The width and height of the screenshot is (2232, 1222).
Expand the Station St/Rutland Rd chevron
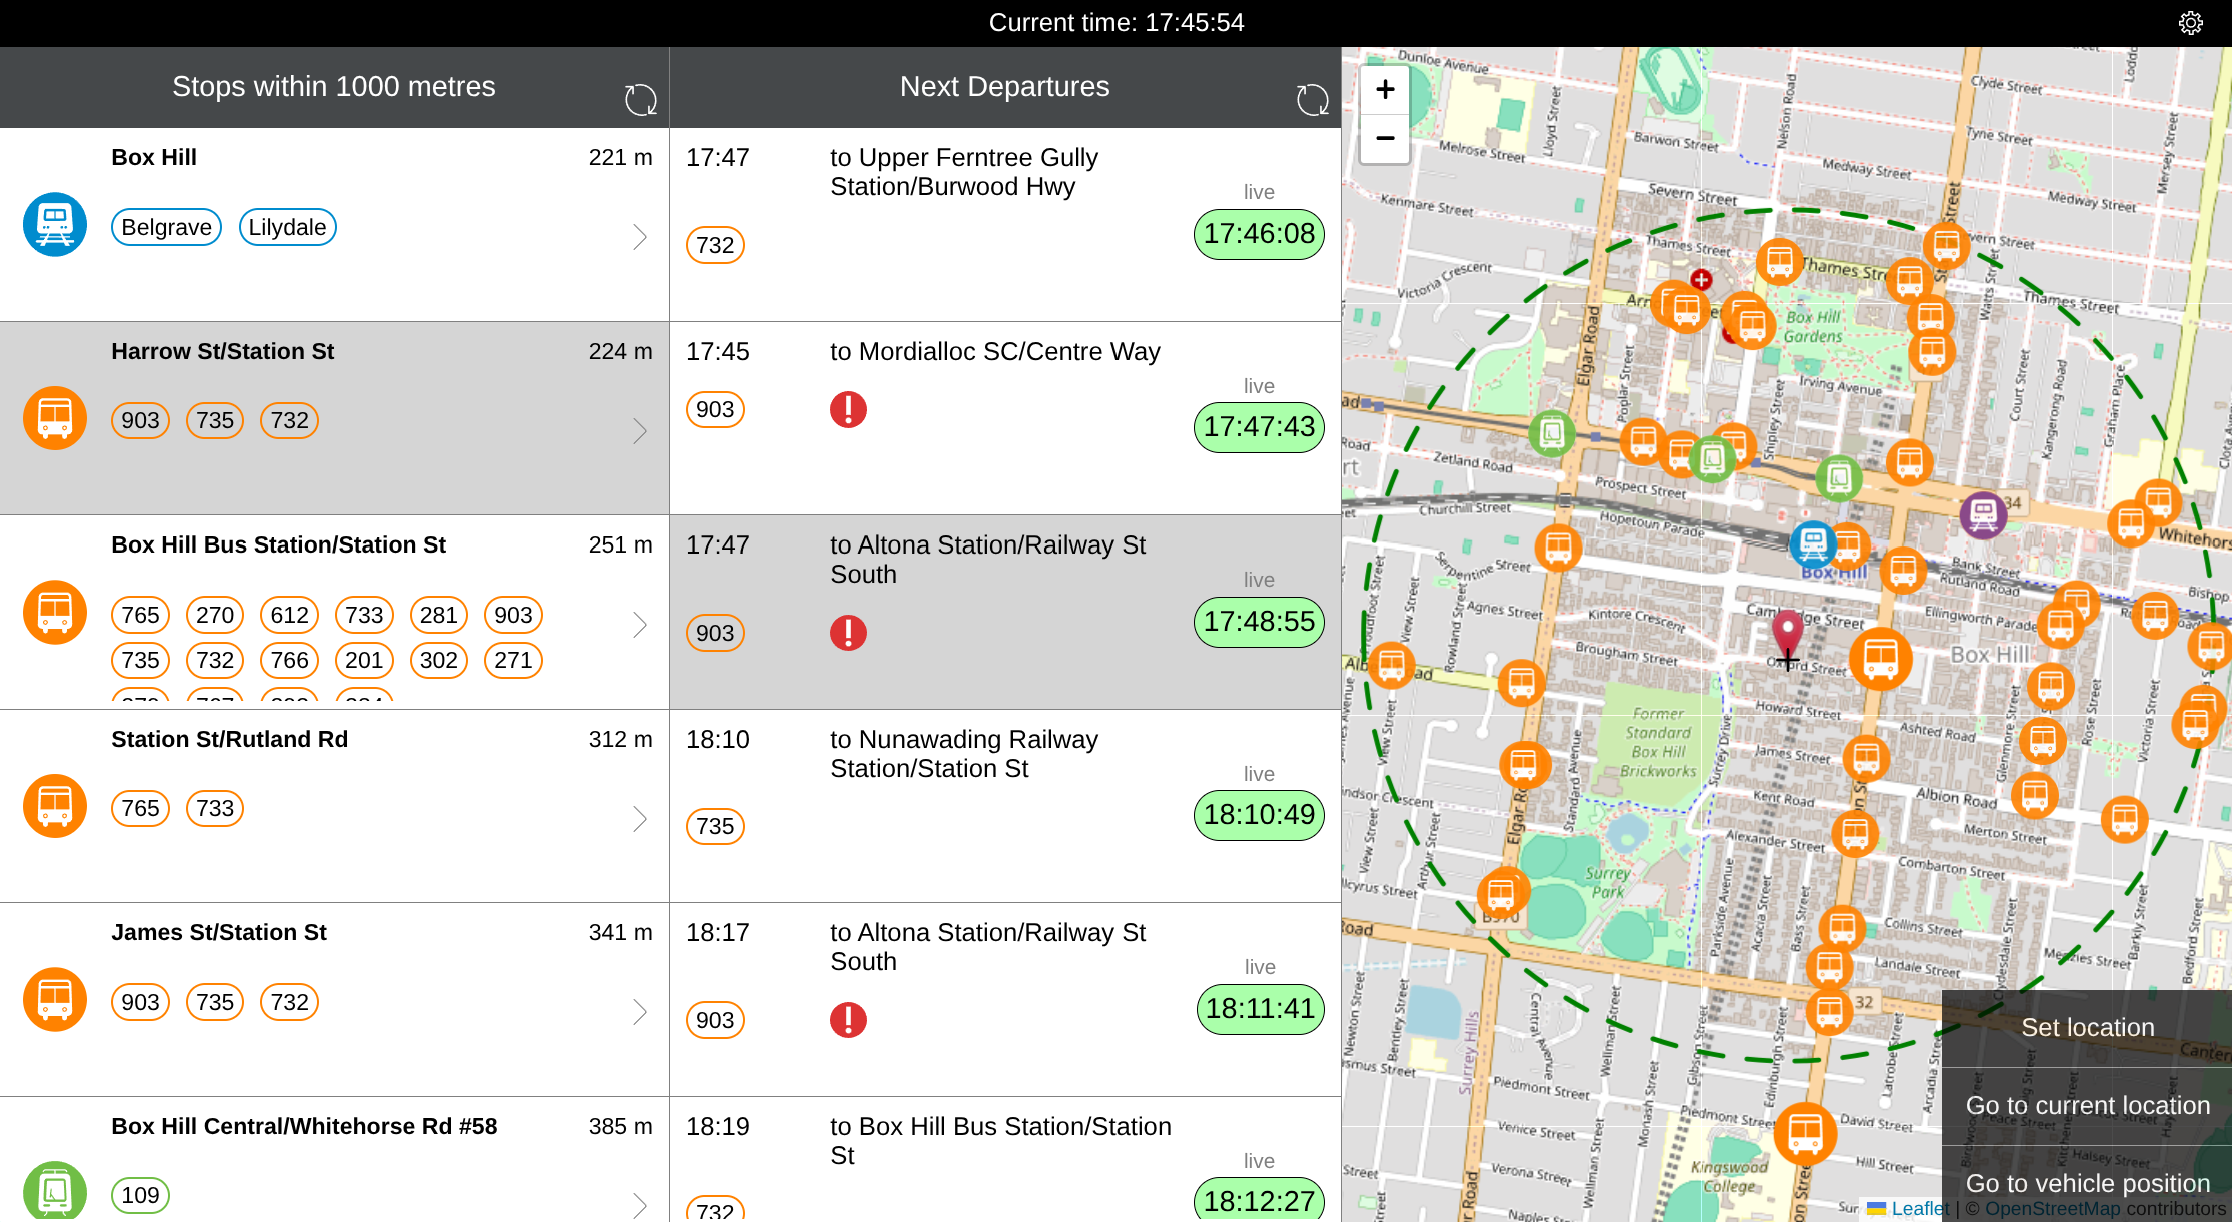pos(640,819)
